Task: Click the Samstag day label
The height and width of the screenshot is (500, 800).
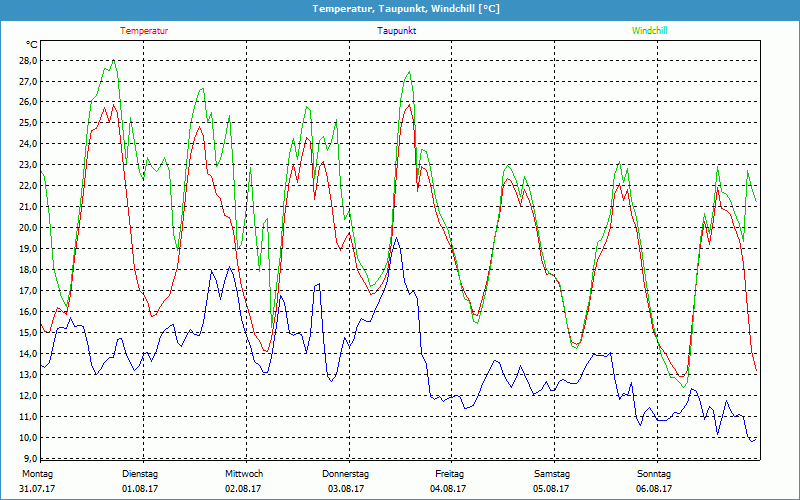Action: (x=552, y=474)
